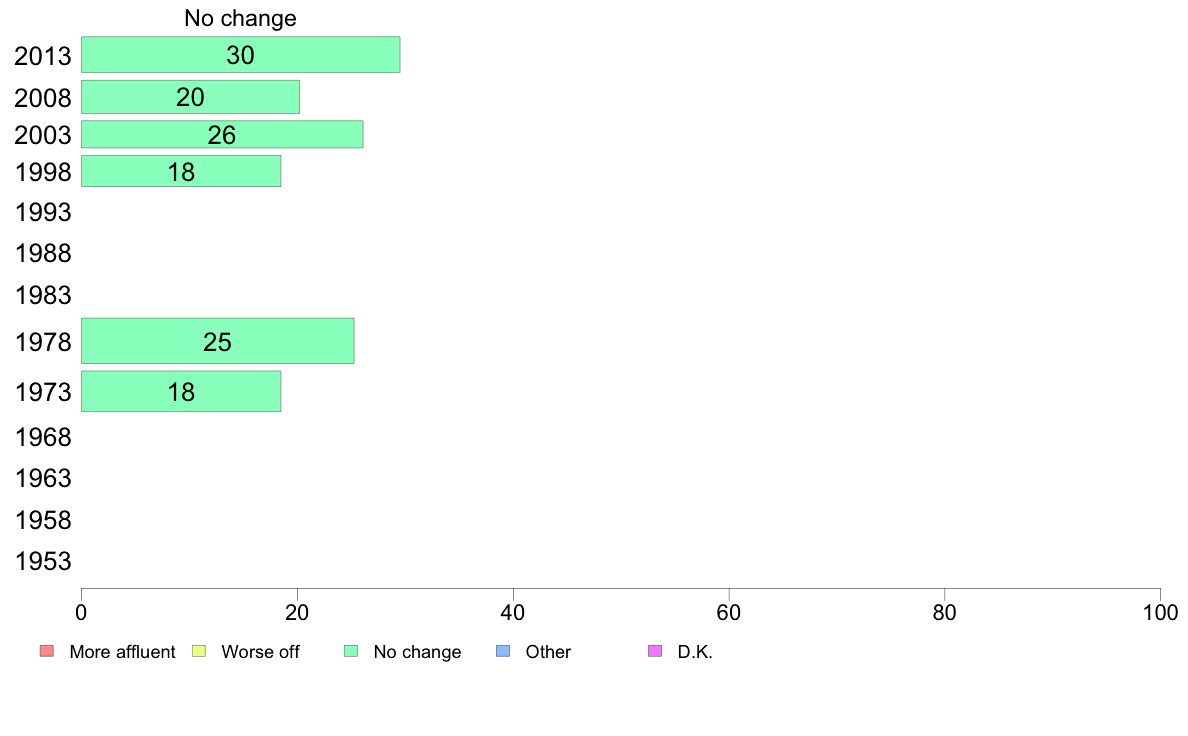This screenshot has height=736, width=1188.
Task: Click the Worse off legend text
Action: (x=260, y=652)
